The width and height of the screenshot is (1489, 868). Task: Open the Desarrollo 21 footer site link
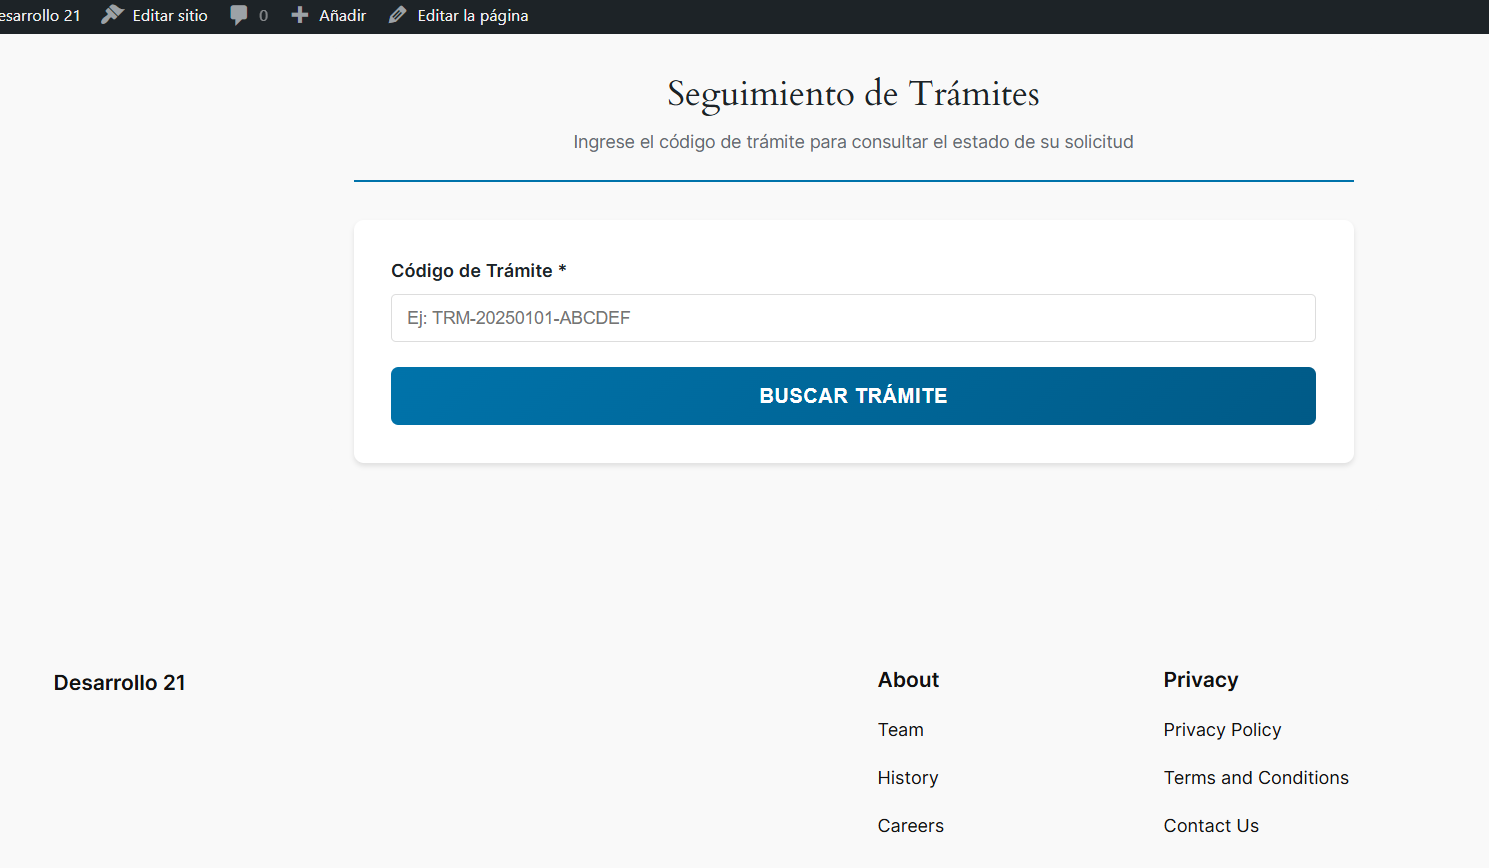pos(120,683)
